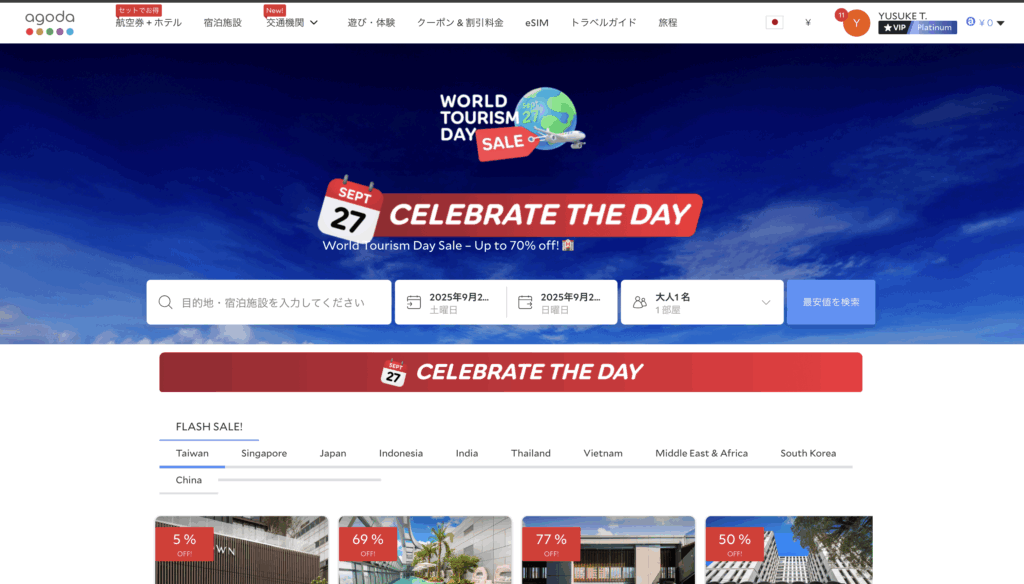
Task: Open the 77% OFF hotel thumbnail
Action: point(609,550)
